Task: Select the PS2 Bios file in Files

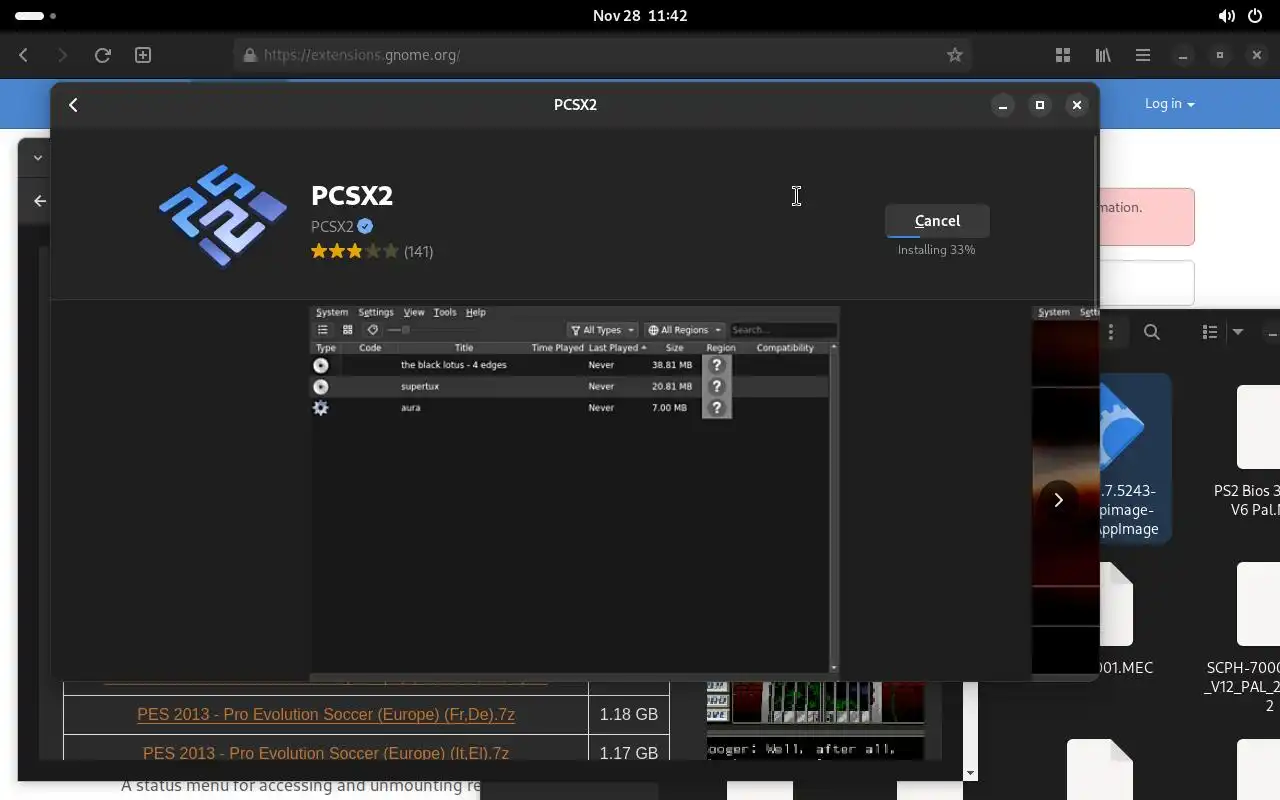Action: pyautogui.click(x=1249, y=450)
